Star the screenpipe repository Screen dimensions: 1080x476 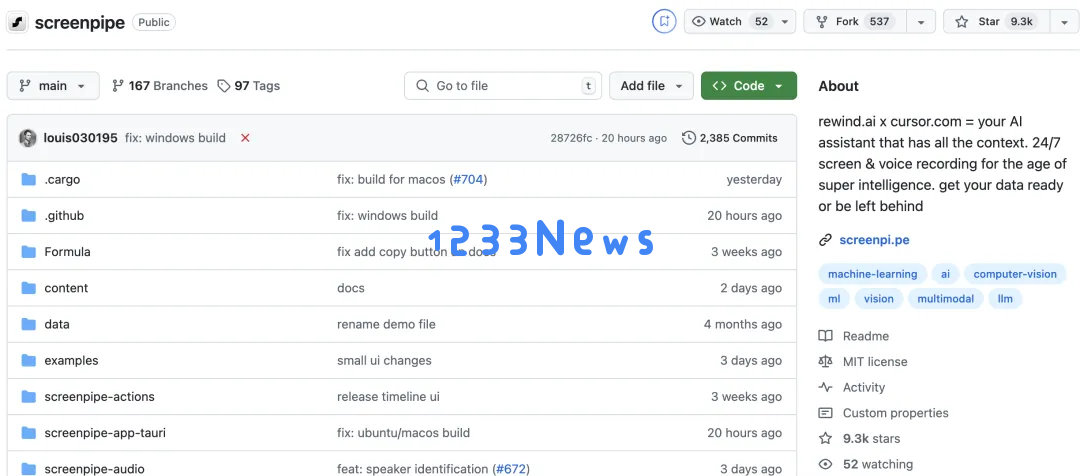pos(996,21)
